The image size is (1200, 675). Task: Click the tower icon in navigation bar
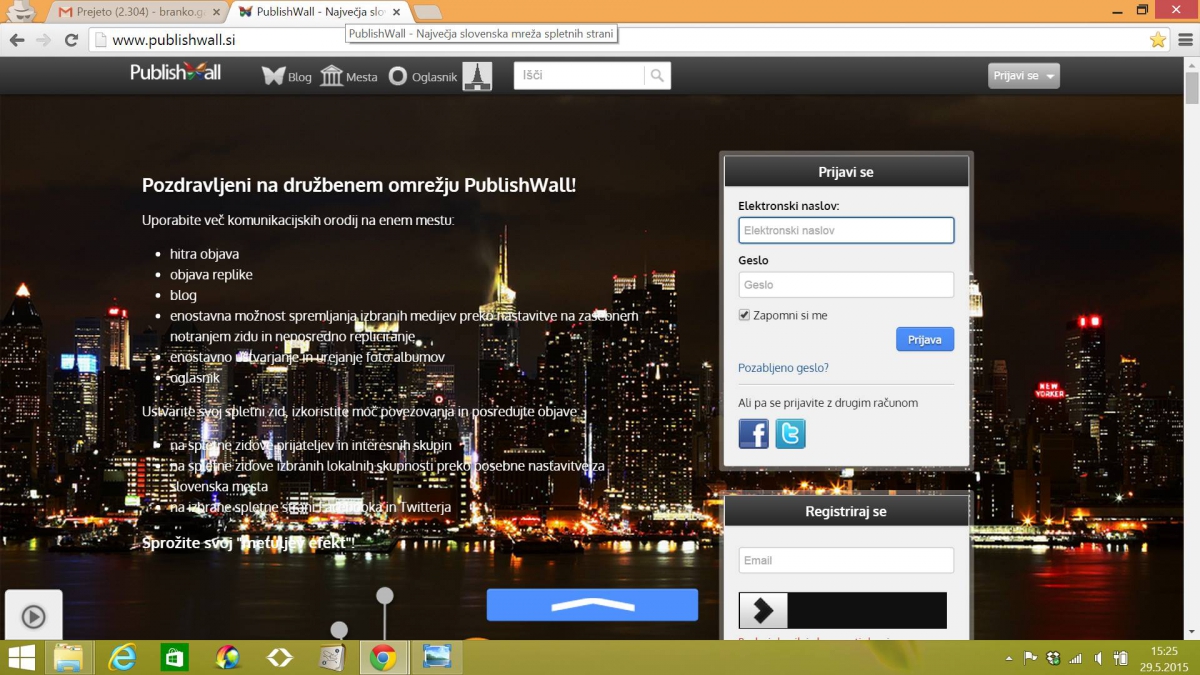477,76
